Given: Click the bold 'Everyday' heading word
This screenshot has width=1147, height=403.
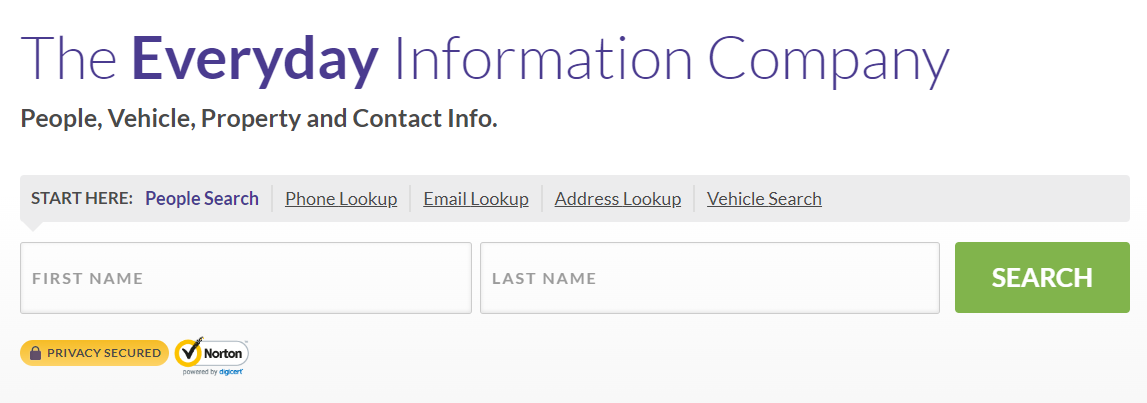Looking at the screenshot, I should [255, 60].
